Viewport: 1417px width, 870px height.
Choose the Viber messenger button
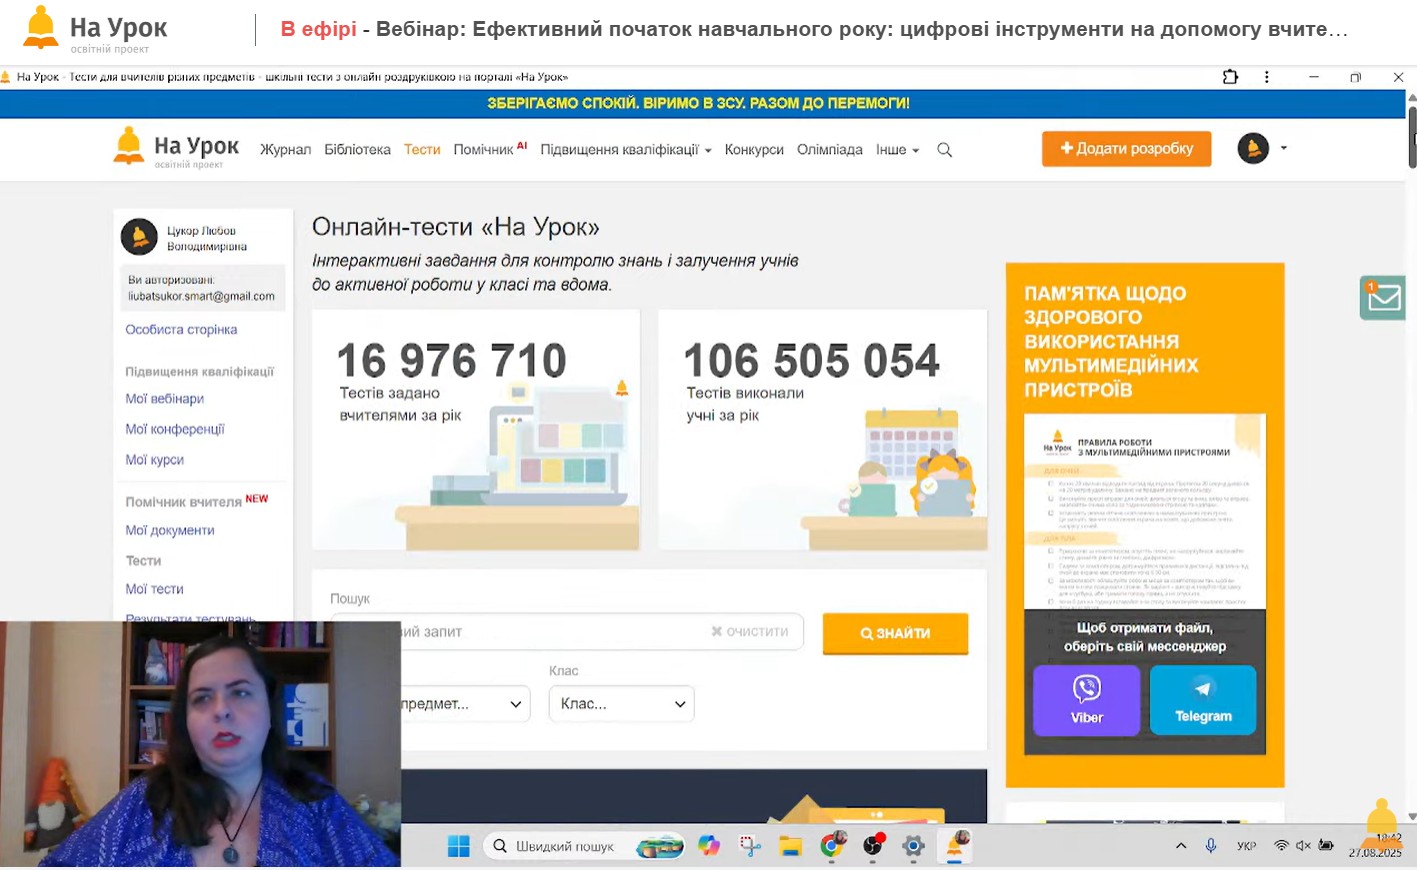[x=1086, y=700]
